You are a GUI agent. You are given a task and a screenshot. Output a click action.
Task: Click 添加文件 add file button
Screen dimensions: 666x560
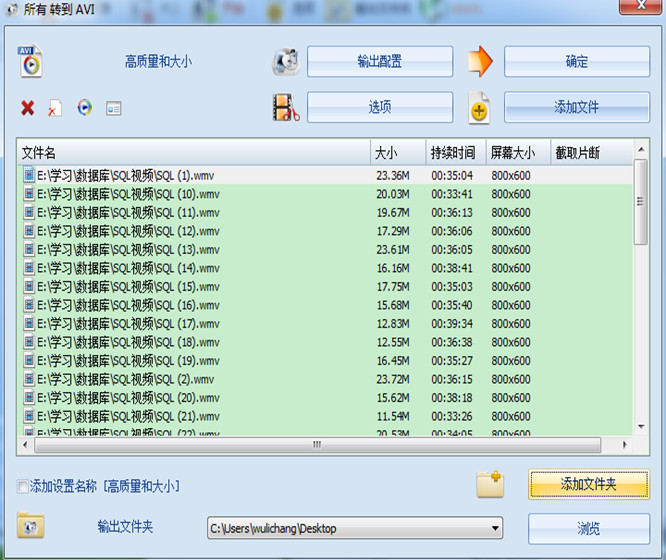[x=577, y=107]
